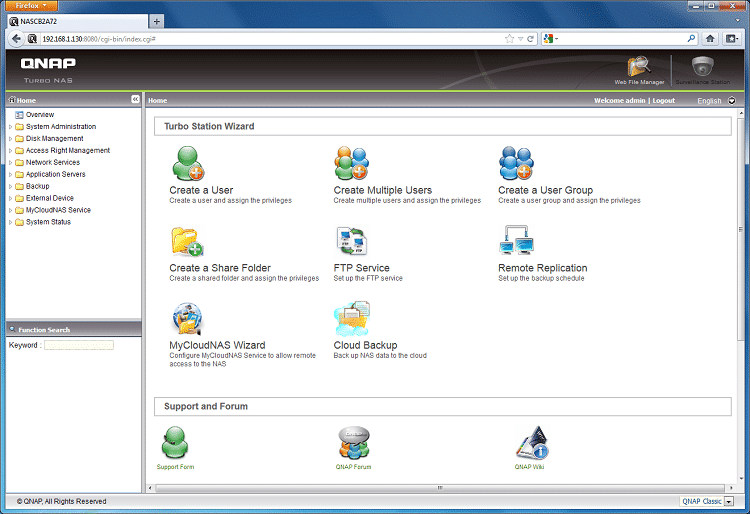This screenshot has height=514, width=750.
Task: Open a new browser tab
Action: point(156,21)
